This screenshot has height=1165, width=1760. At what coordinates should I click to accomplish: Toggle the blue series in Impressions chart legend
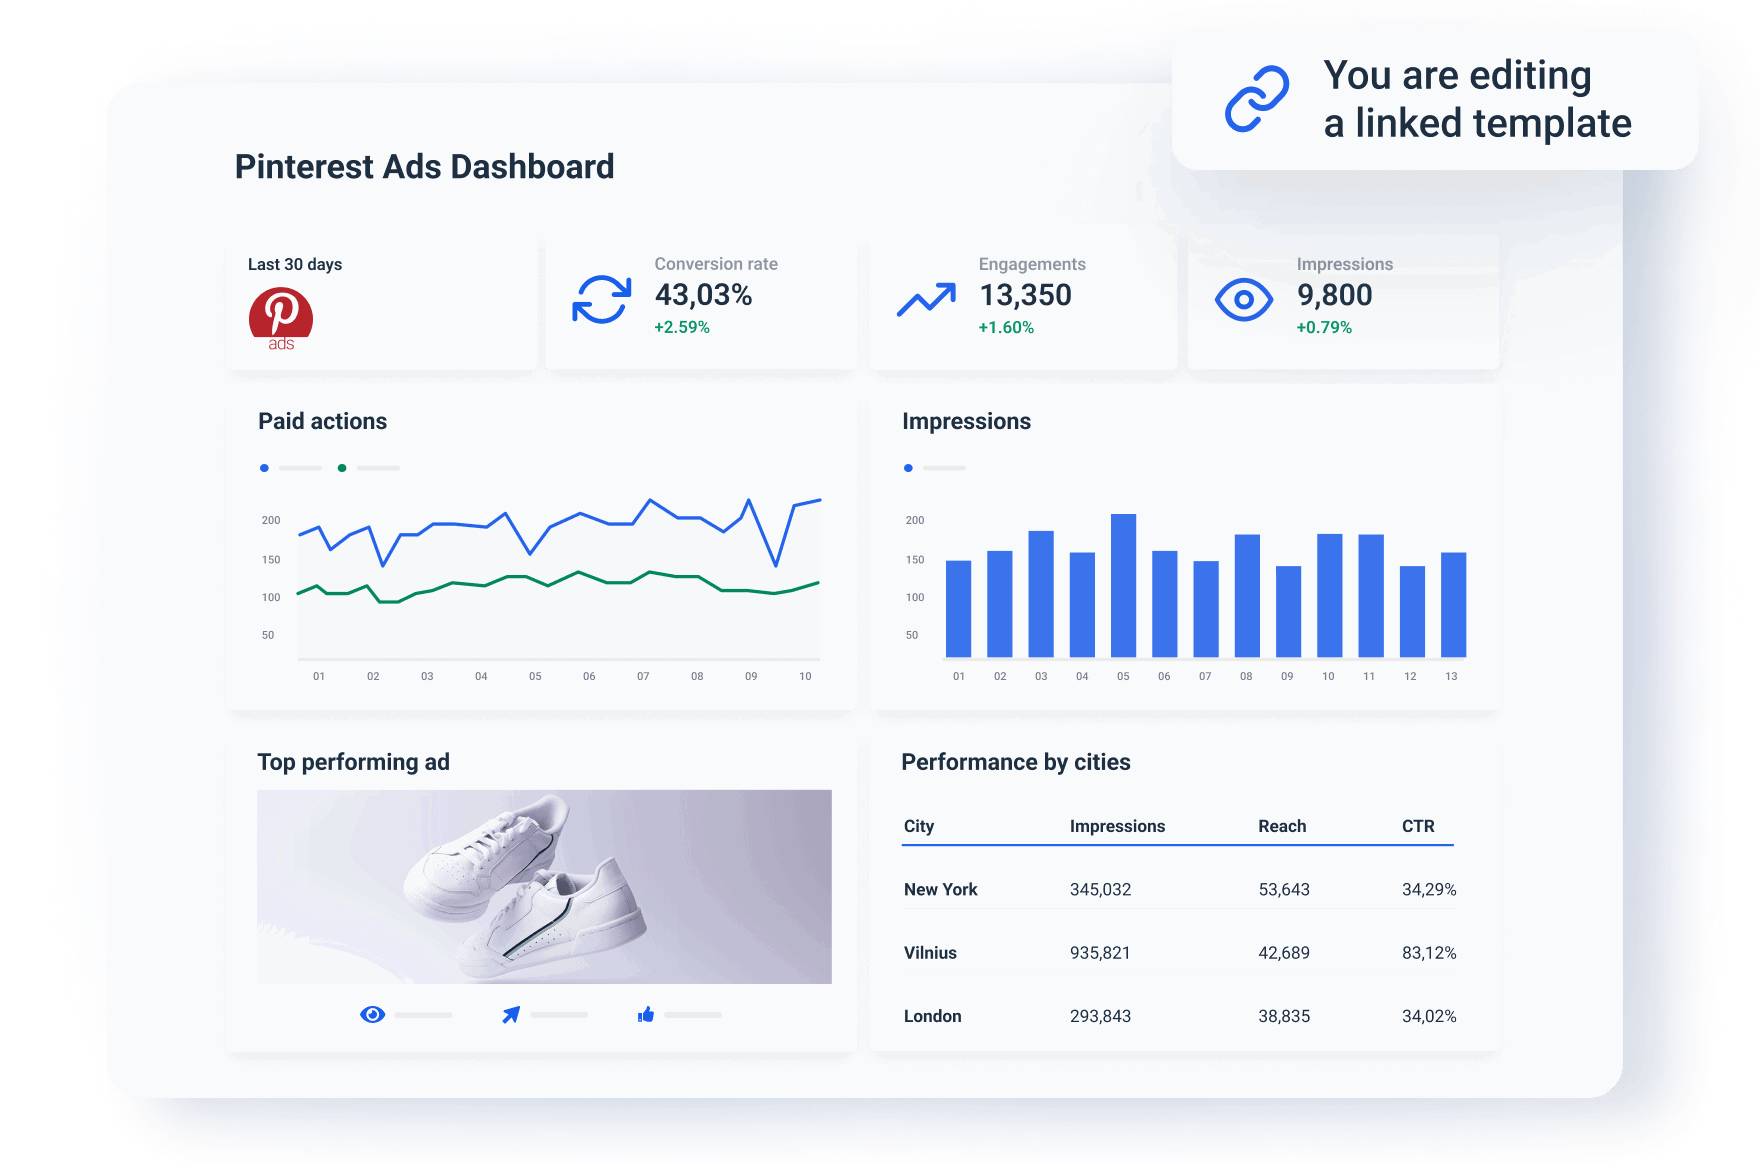[908, 467]
